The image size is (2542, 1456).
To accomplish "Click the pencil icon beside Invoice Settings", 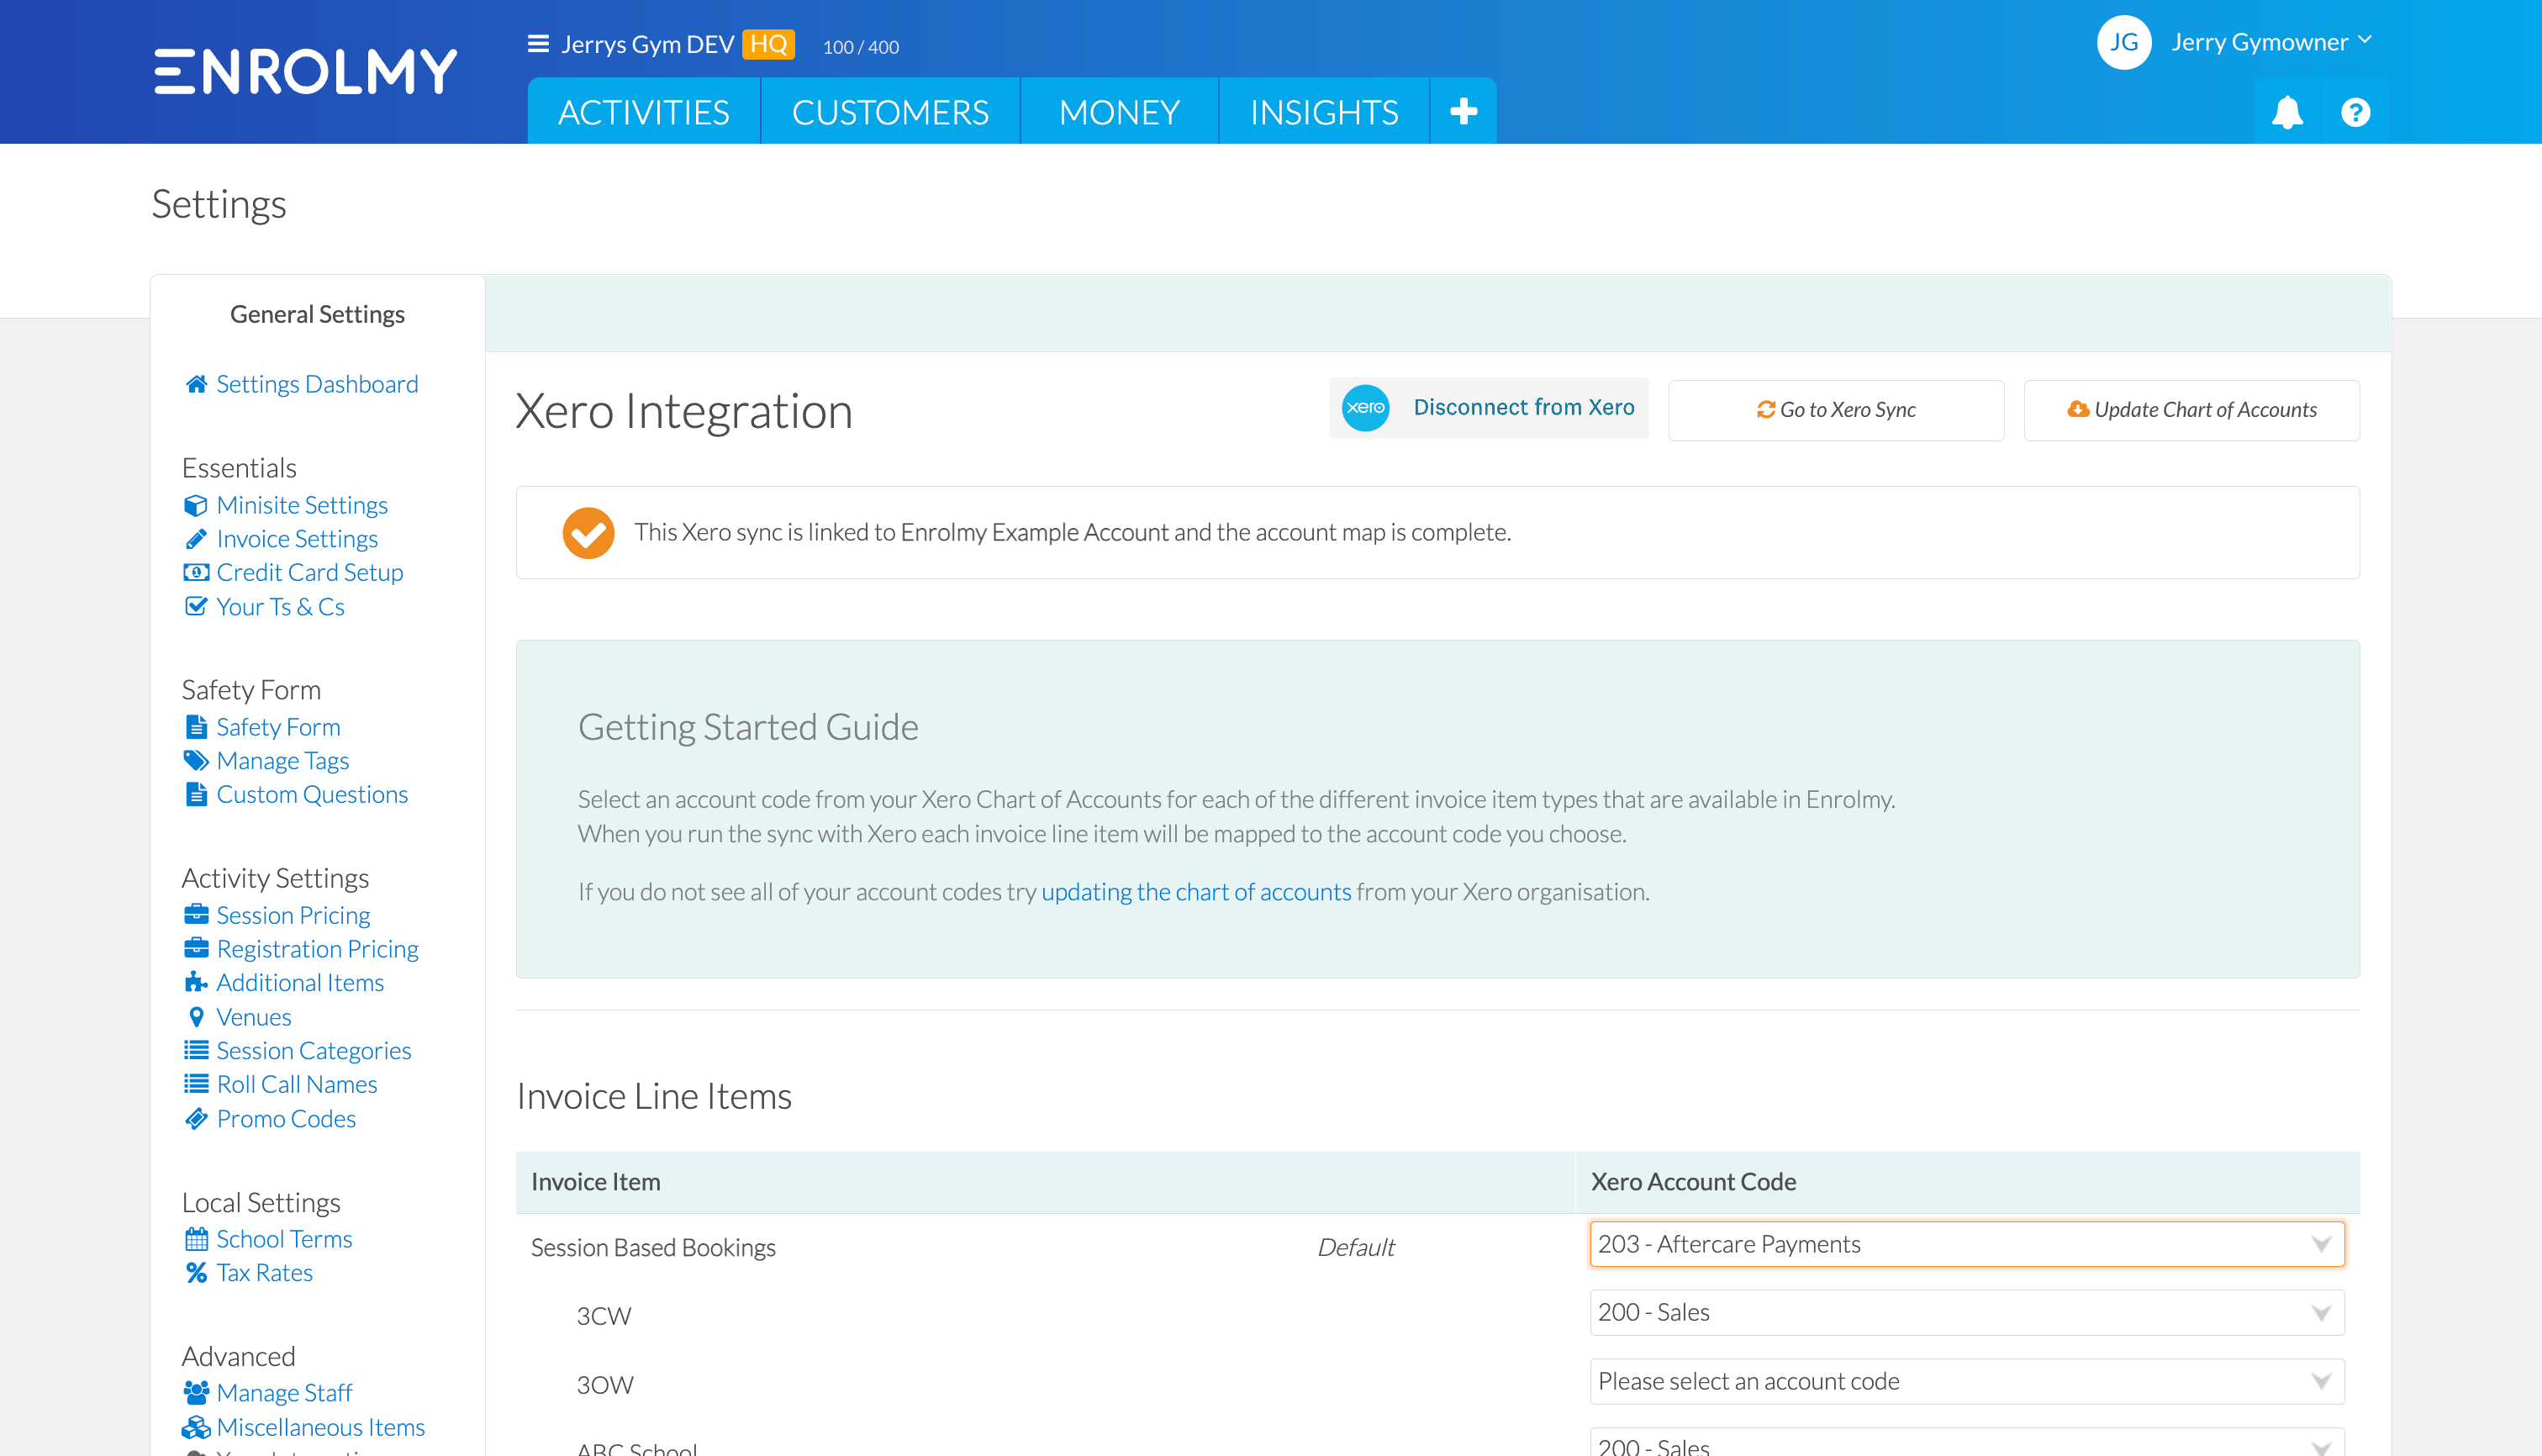I will tap(196, 539).
